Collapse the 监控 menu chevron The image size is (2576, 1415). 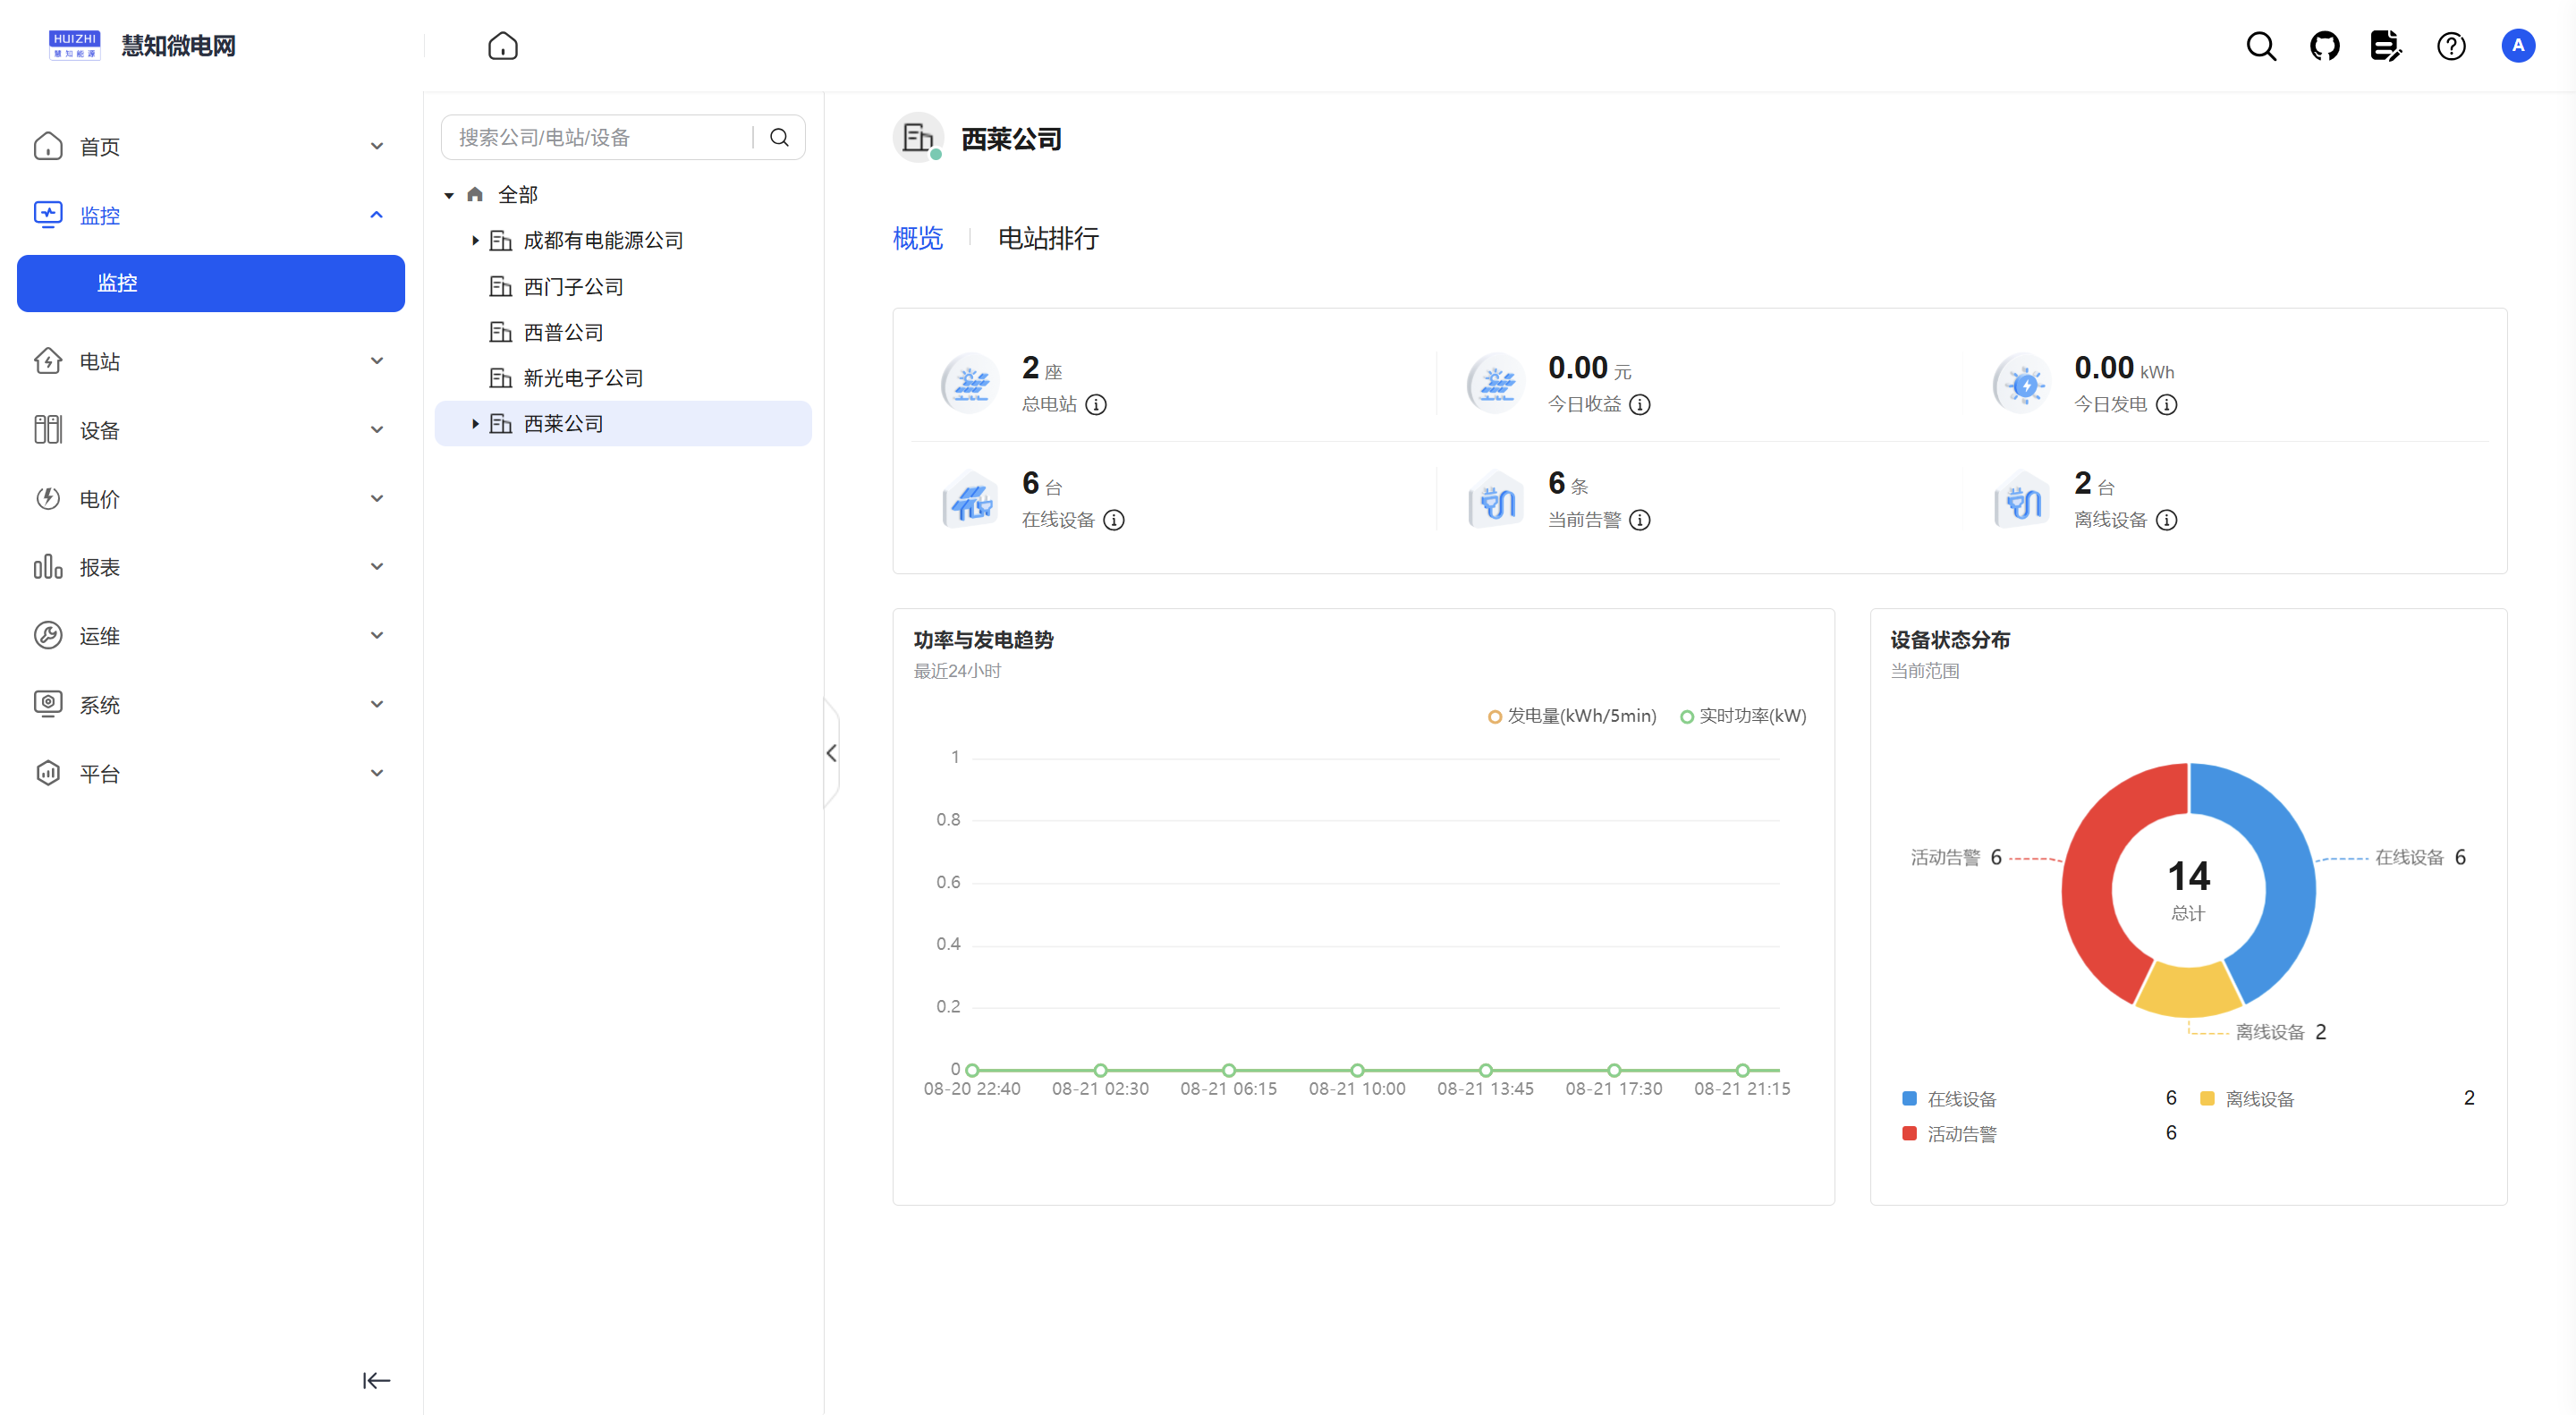[x=377, y=215]
